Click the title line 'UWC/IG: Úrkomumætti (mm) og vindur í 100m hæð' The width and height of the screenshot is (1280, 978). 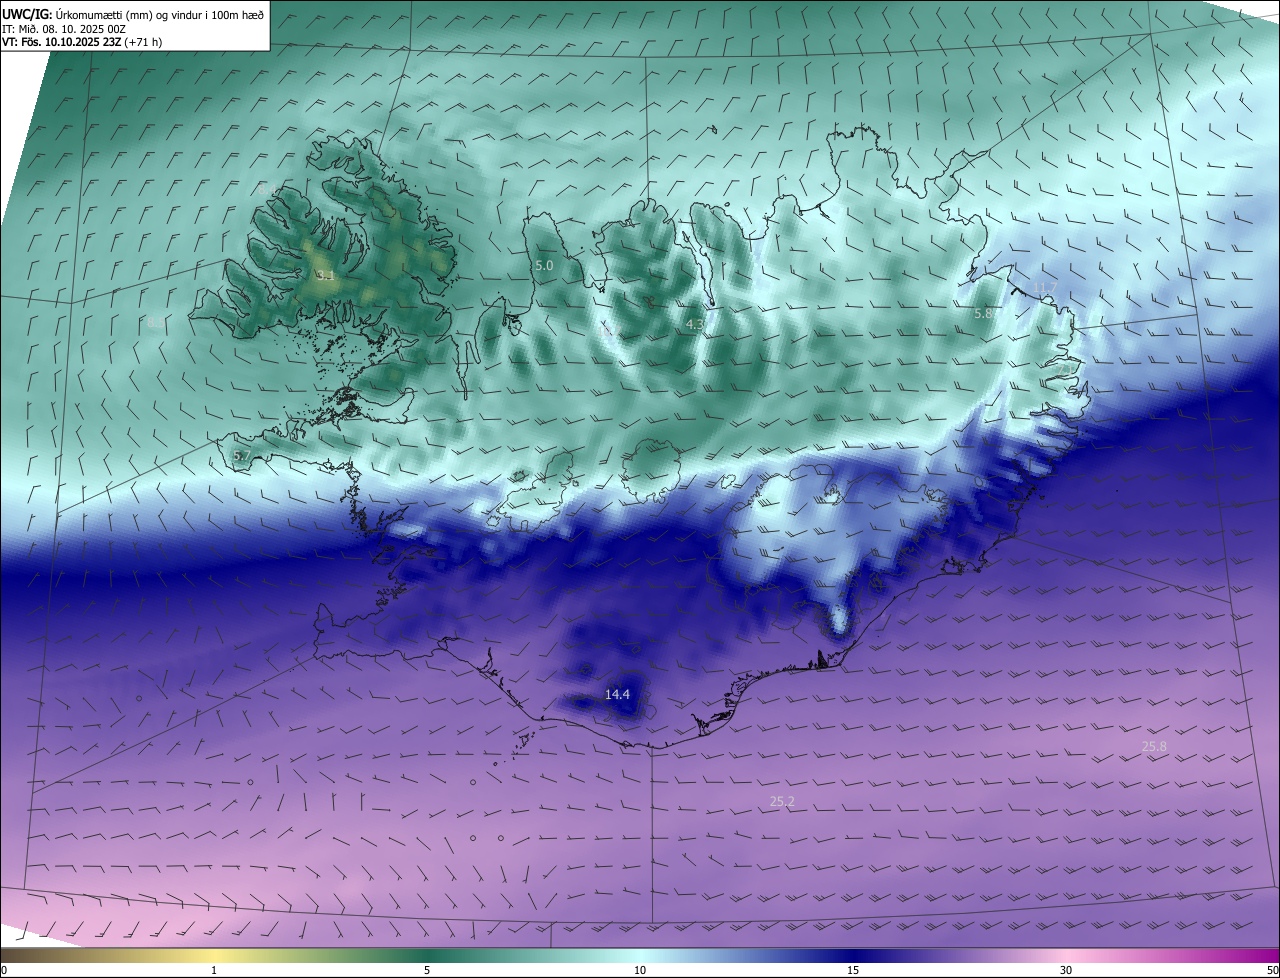coord(133,14)
